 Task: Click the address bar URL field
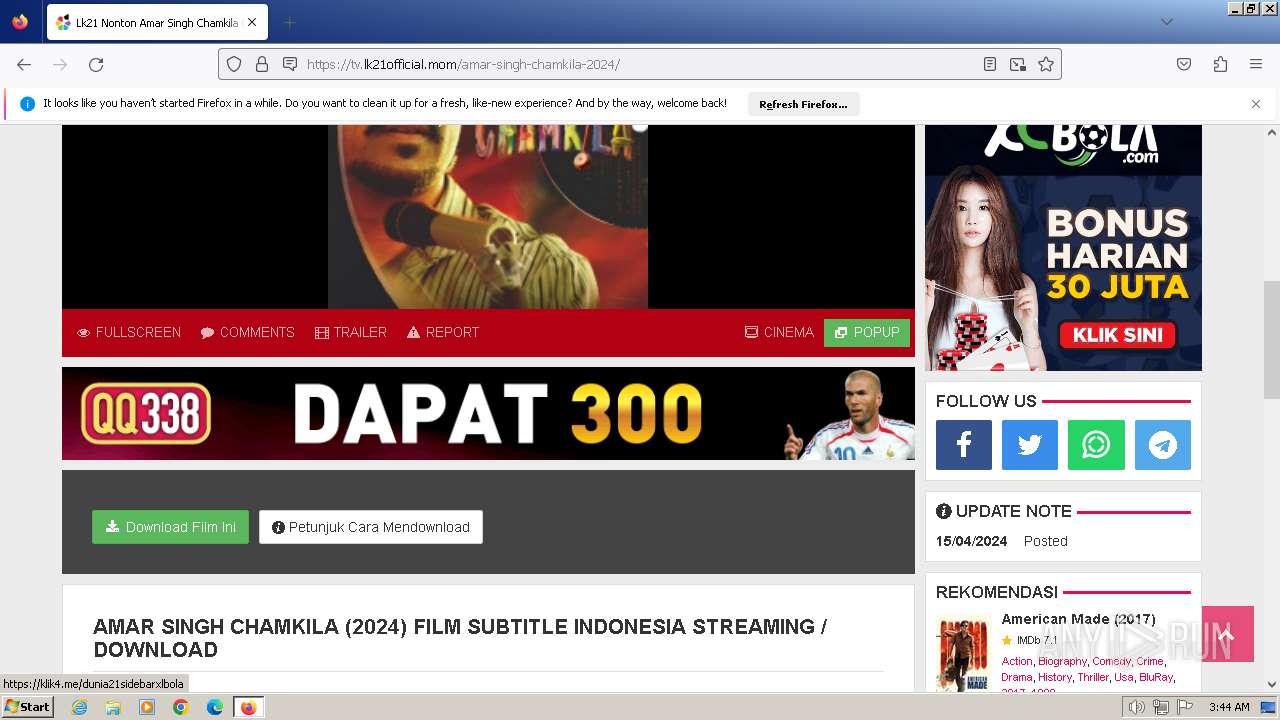[x=640, y=64]
